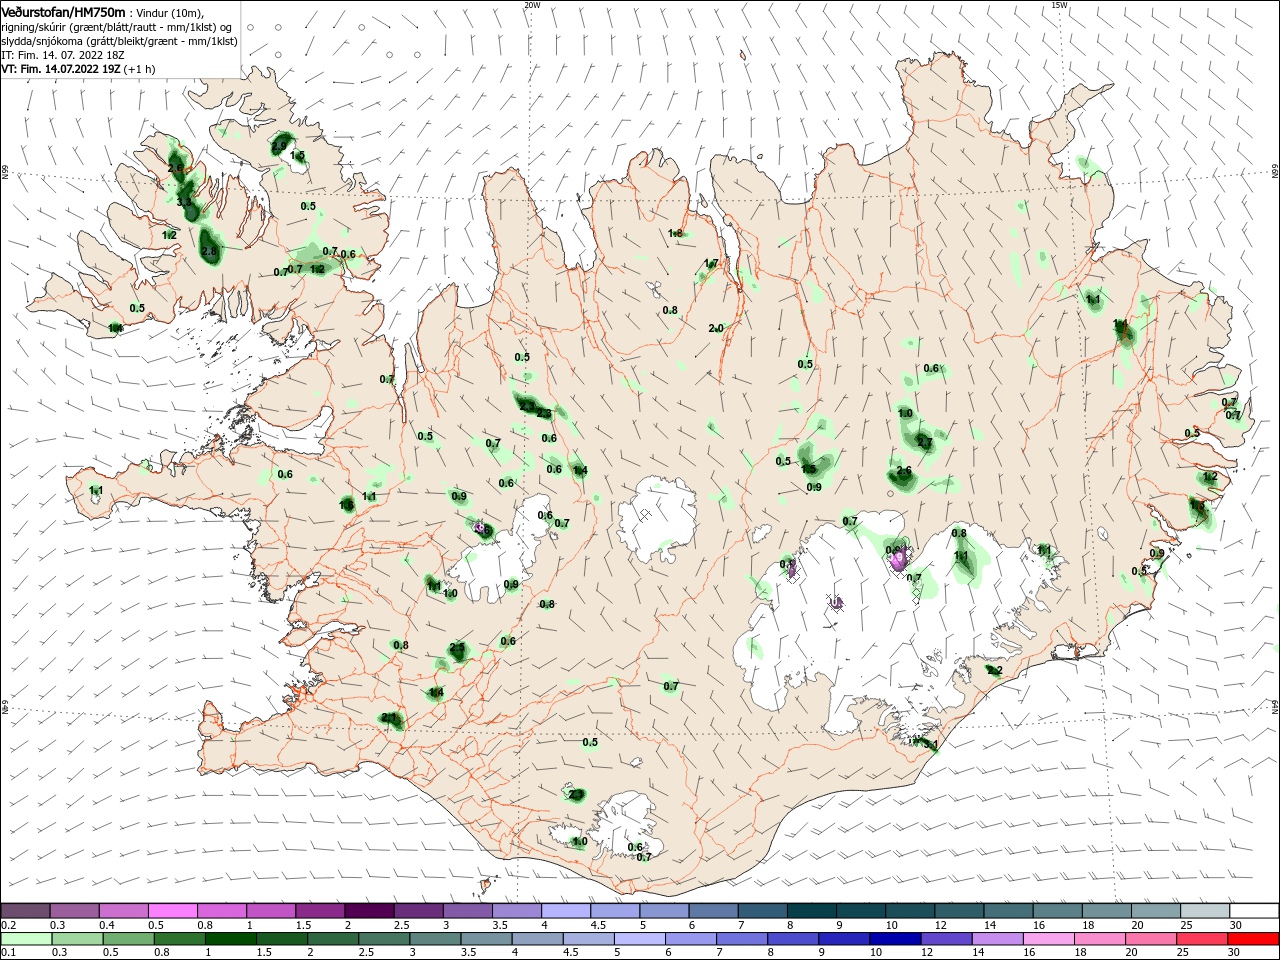Pick snow-scale swatch between 3.5 and 4
This screenshot has height=960, width=1280.
coord(516,910)
